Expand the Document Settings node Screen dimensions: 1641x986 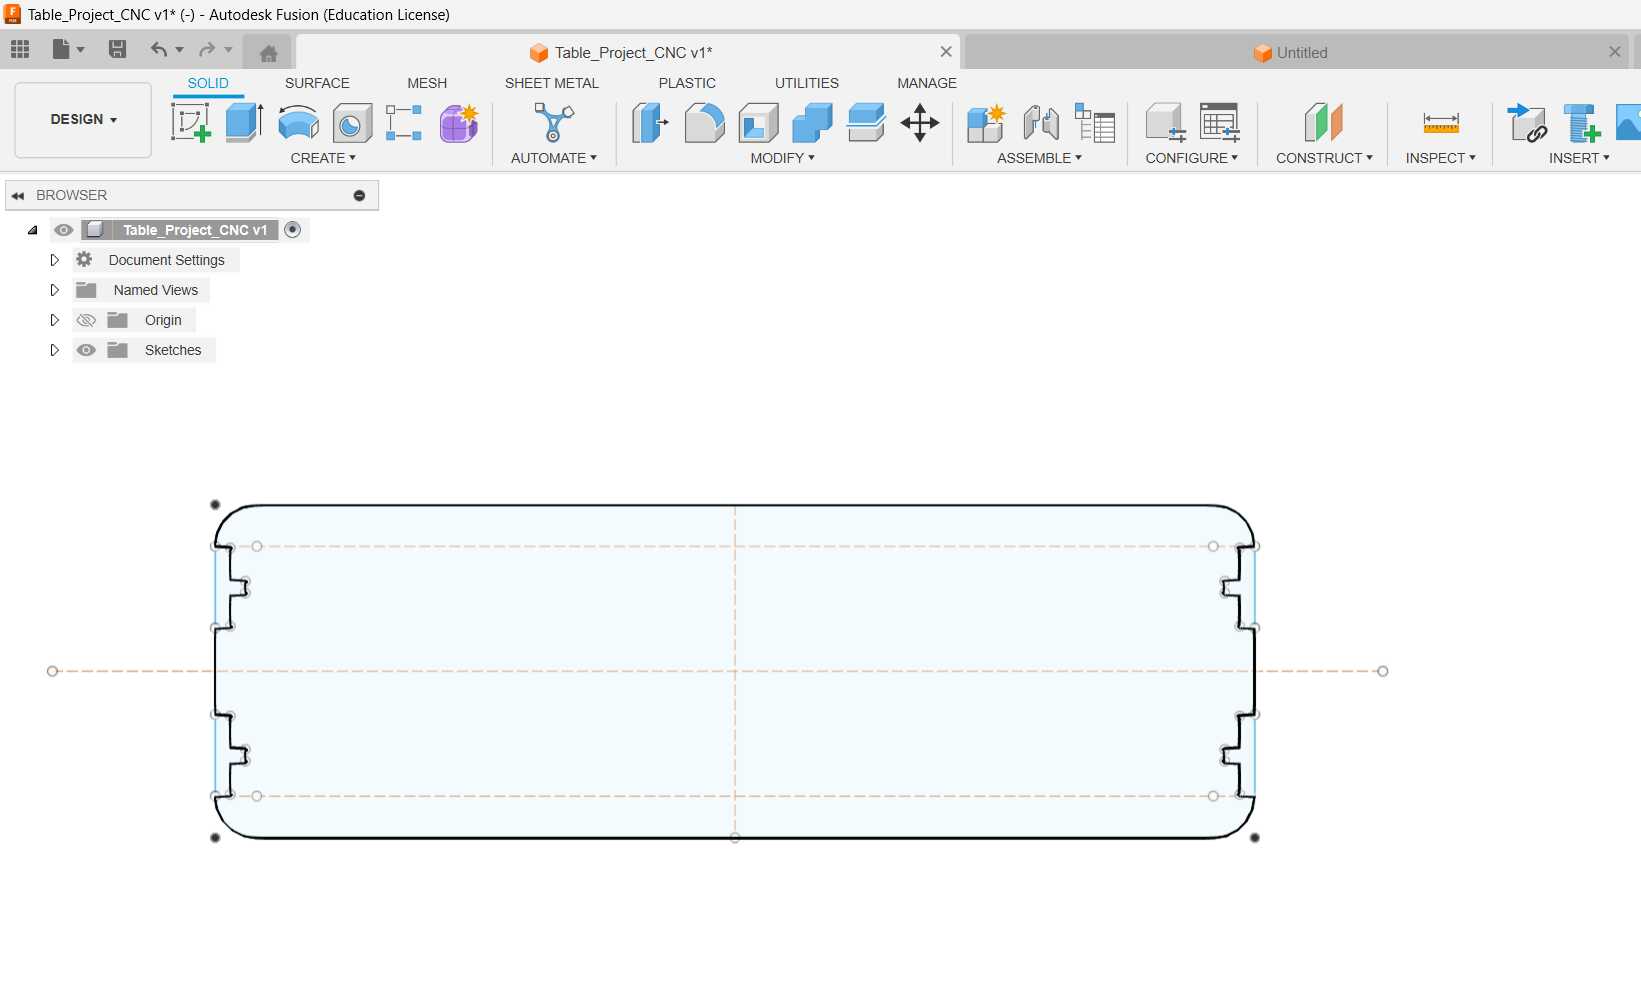(x=55, y=260)
